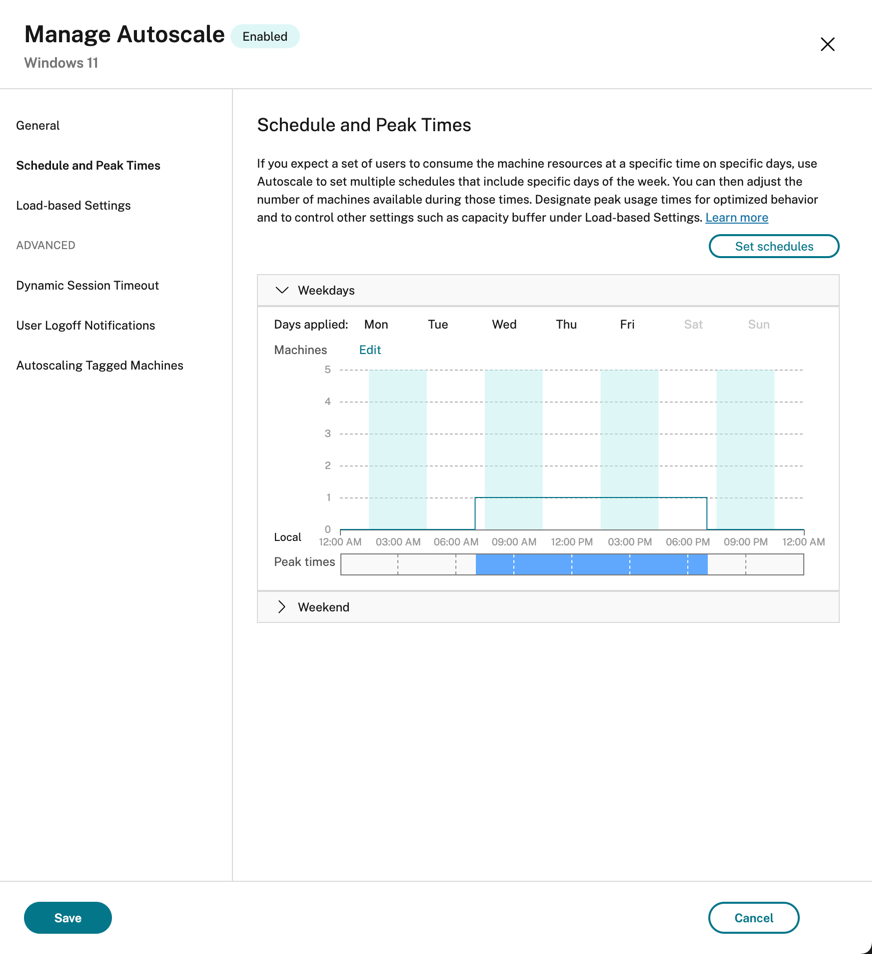Click the 03:00 AM axis label
The width and height of the screenshot is (872, 954).
[x=398, y=542]
